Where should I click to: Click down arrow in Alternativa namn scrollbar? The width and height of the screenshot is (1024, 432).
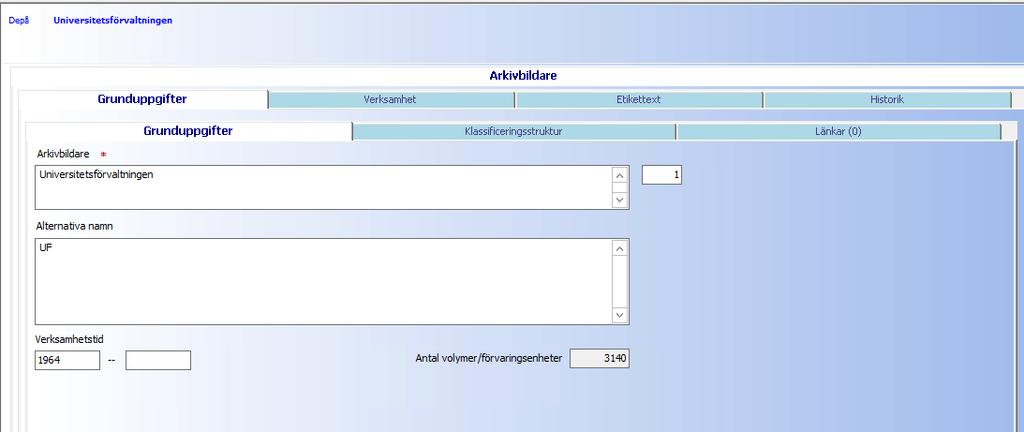coord(620,315)
